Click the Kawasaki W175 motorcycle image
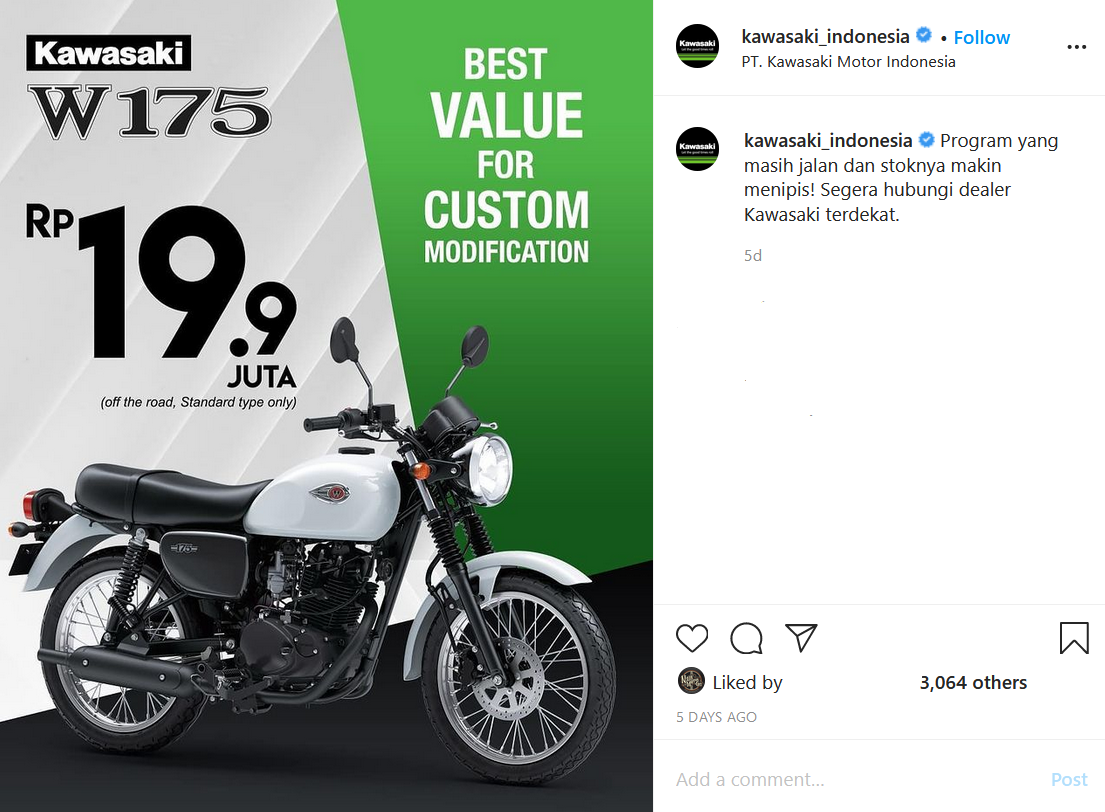Viewport: 1105px width, 812px height. click(x=326, y=406)
